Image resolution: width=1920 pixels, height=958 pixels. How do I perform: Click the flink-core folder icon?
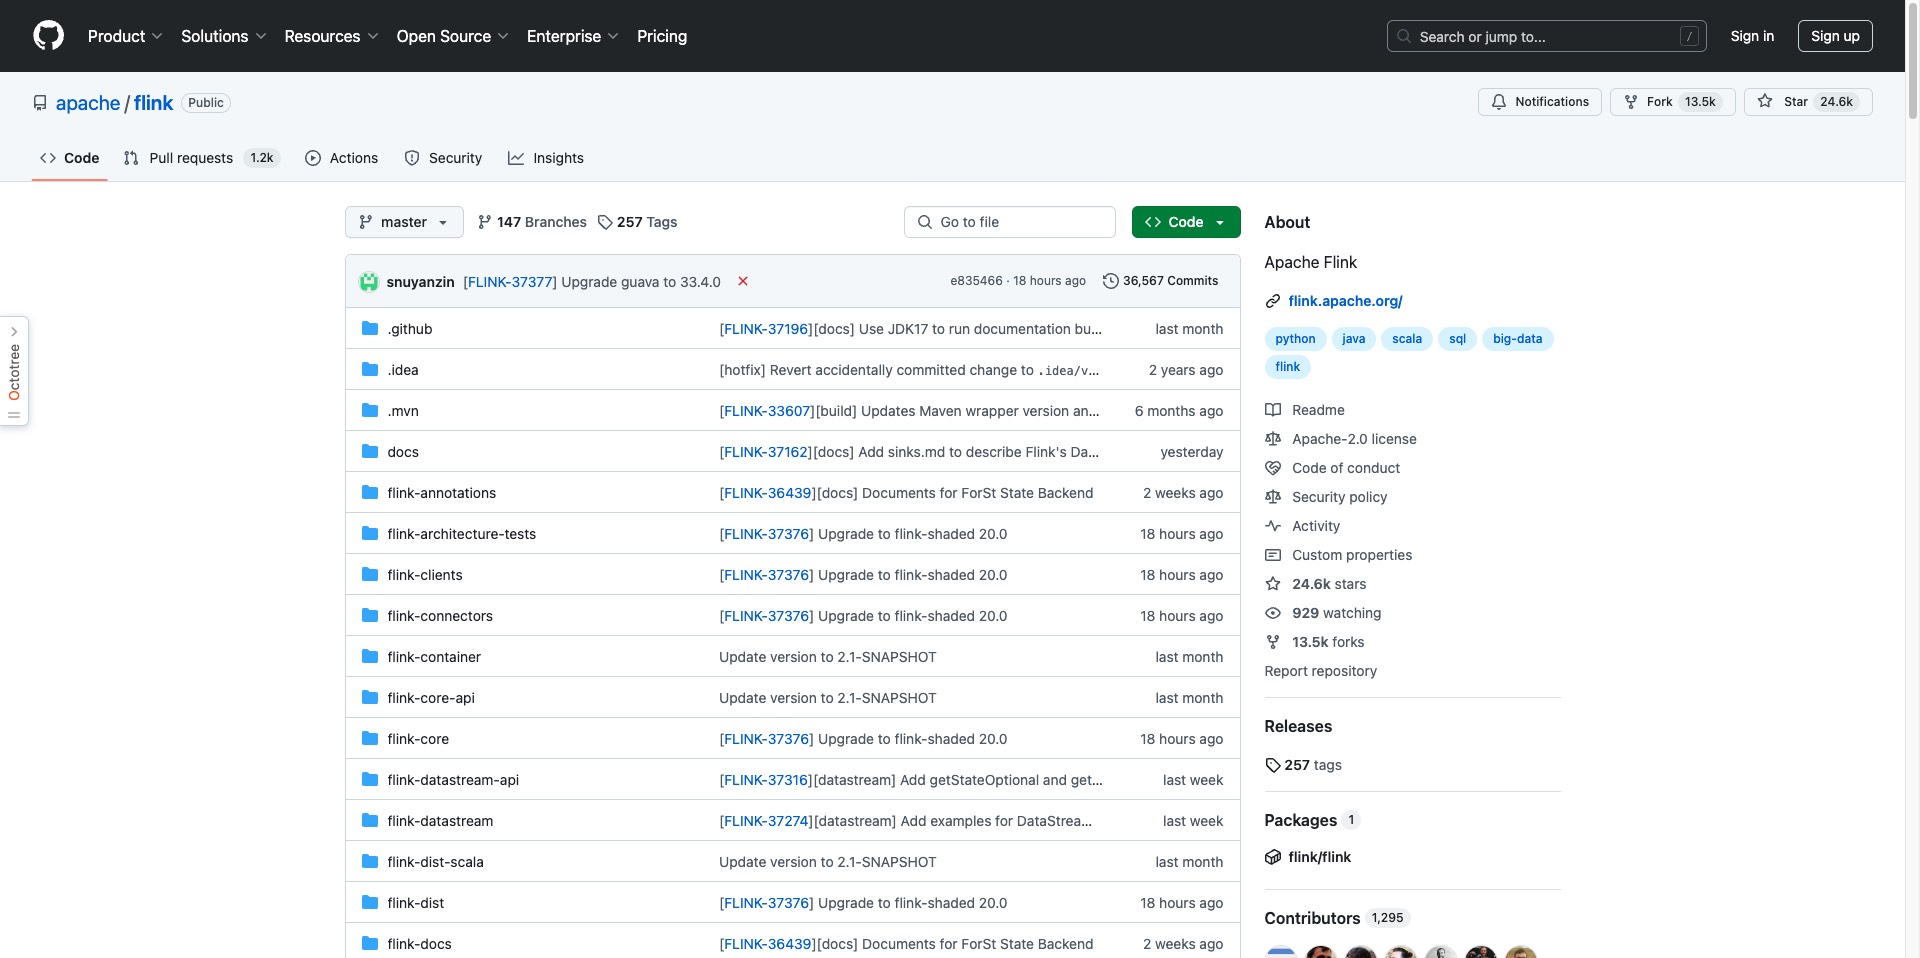tap(370, 739)
